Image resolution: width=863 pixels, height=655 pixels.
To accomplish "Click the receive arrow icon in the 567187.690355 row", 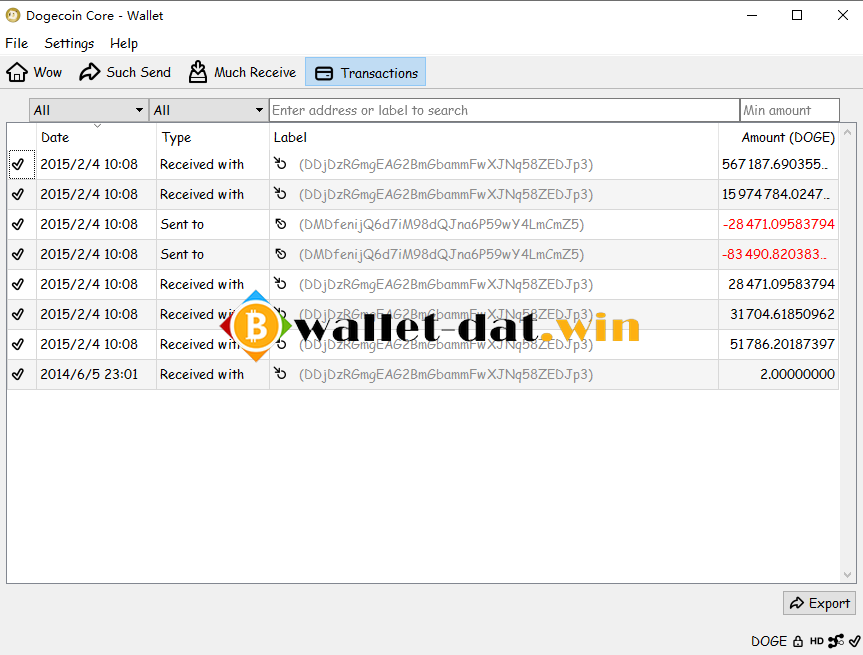I will [x=281, y=163].
